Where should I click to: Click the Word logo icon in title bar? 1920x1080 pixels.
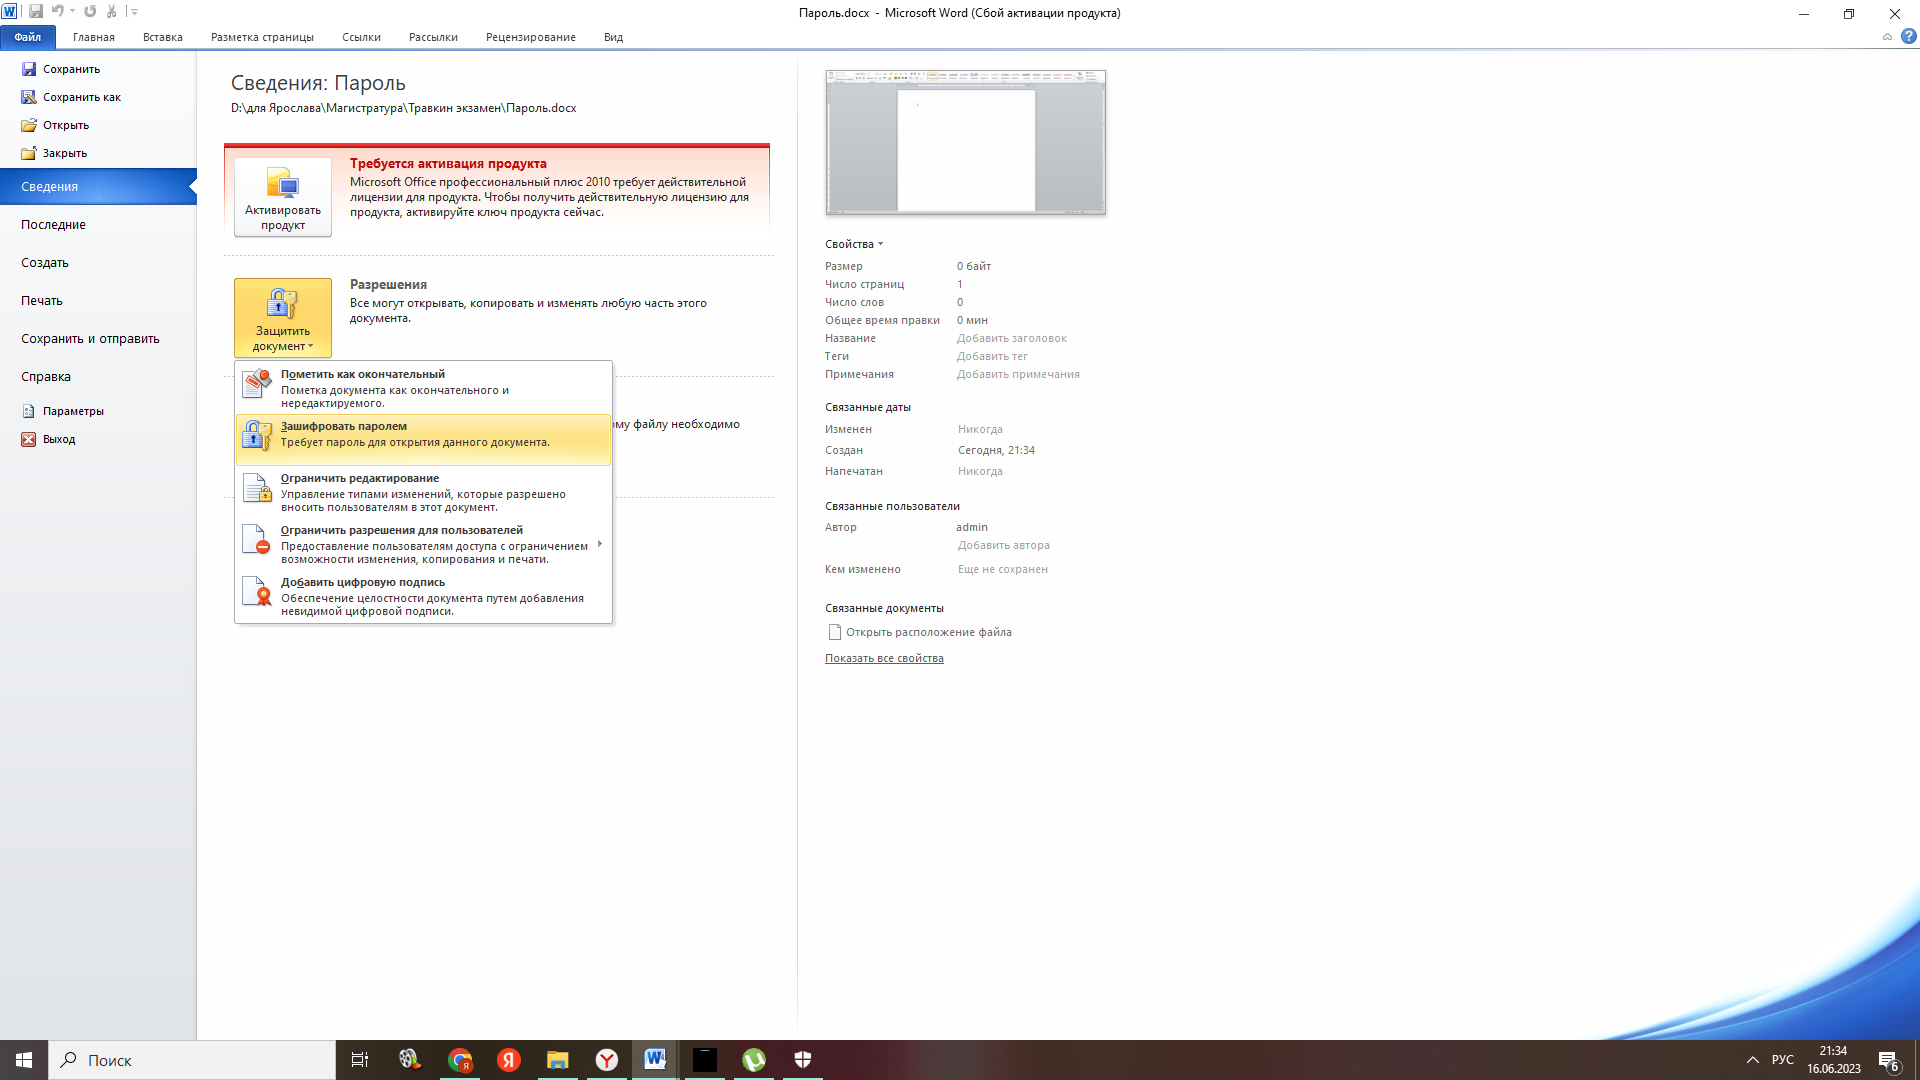(x=9, y=12)
